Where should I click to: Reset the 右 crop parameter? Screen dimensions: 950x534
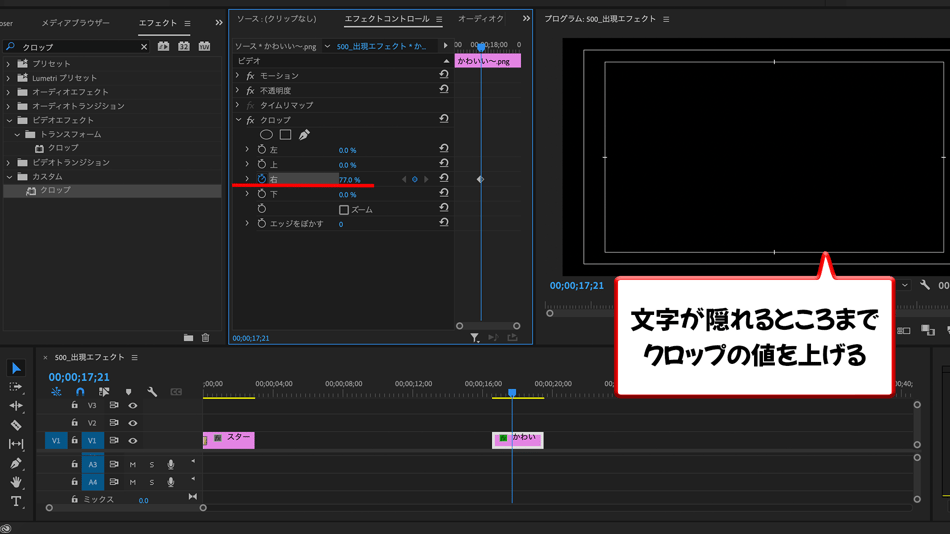pos(444,179)
